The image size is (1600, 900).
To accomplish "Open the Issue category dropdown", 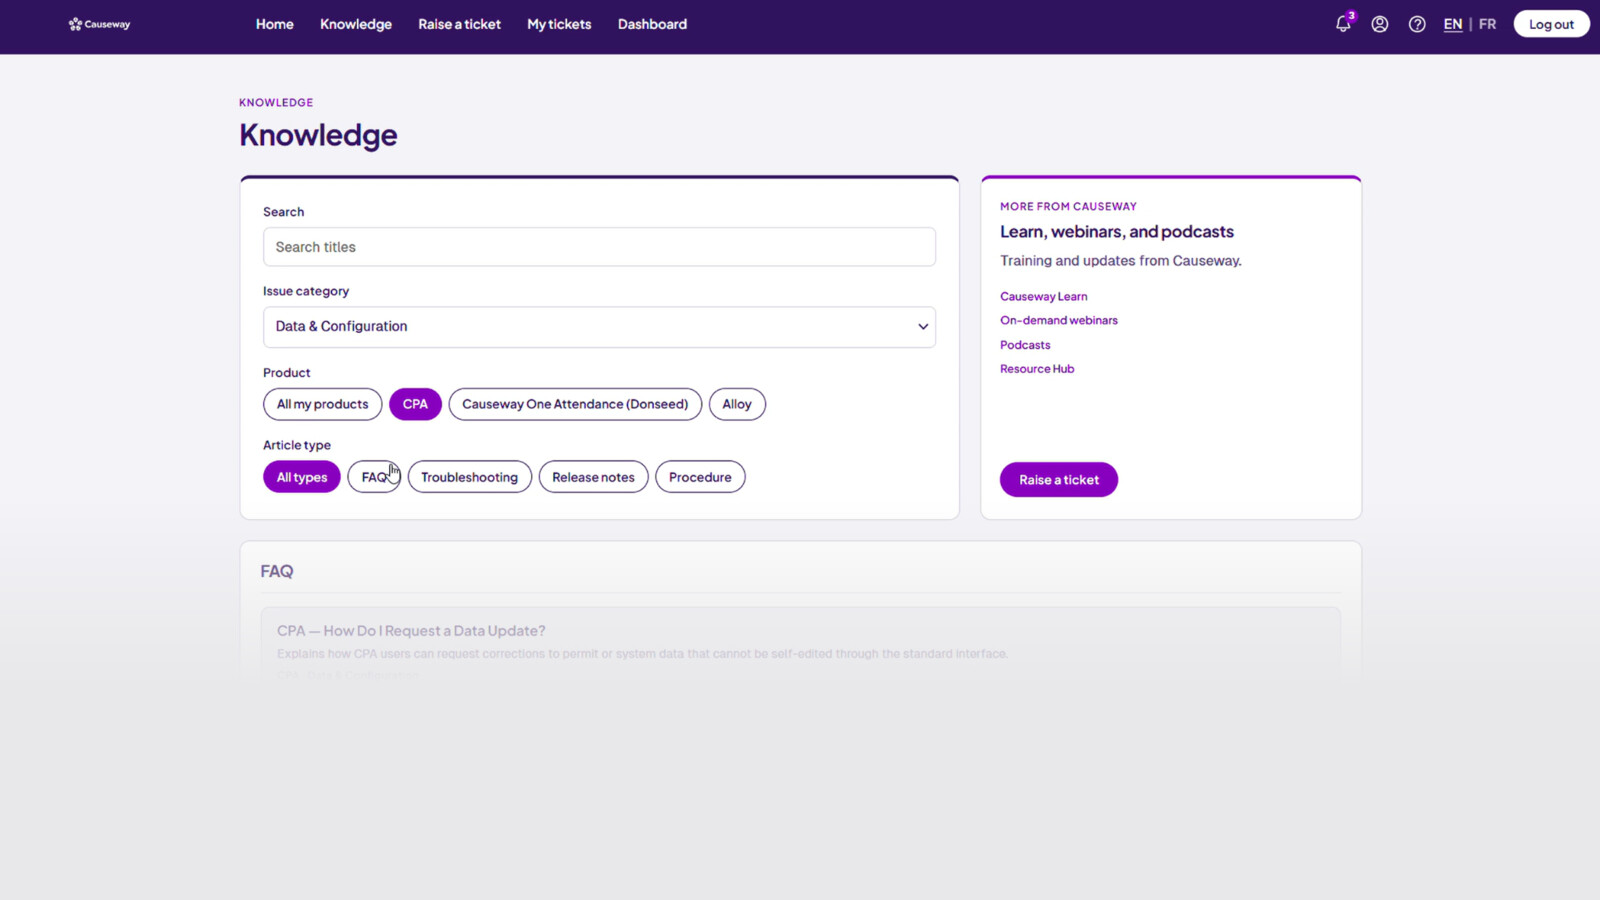I will 599,327.
